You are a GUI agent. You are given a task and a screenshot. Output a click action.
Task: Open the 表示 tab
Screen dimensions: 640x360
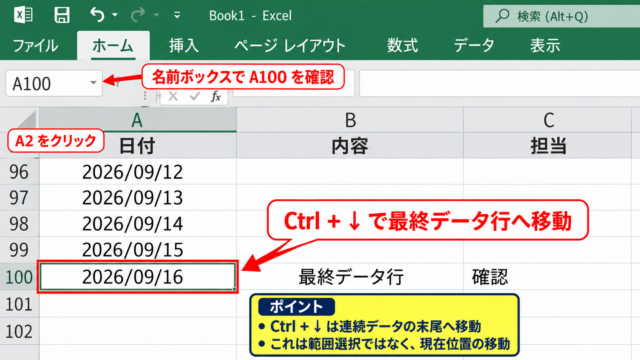[545, 45]
